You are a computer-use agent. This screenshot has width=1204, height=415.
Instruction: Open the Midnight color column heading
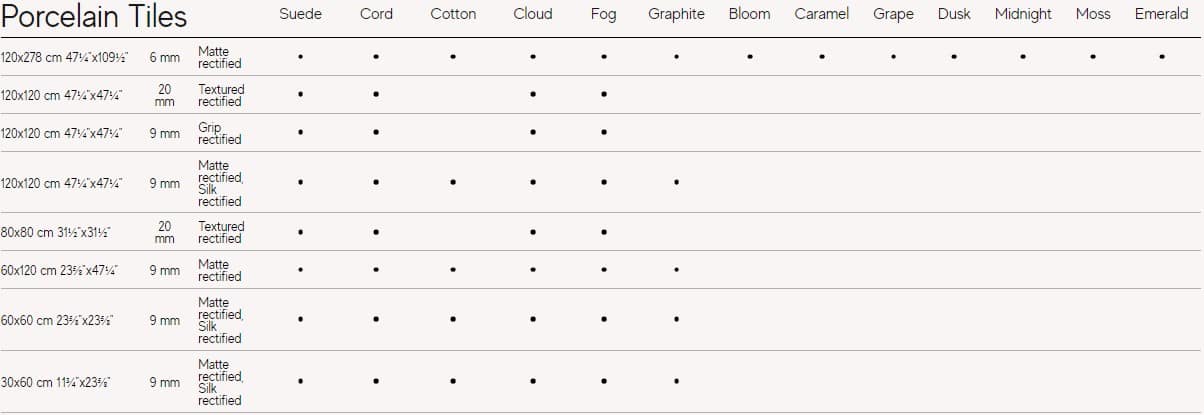[x=1023, y=14]
